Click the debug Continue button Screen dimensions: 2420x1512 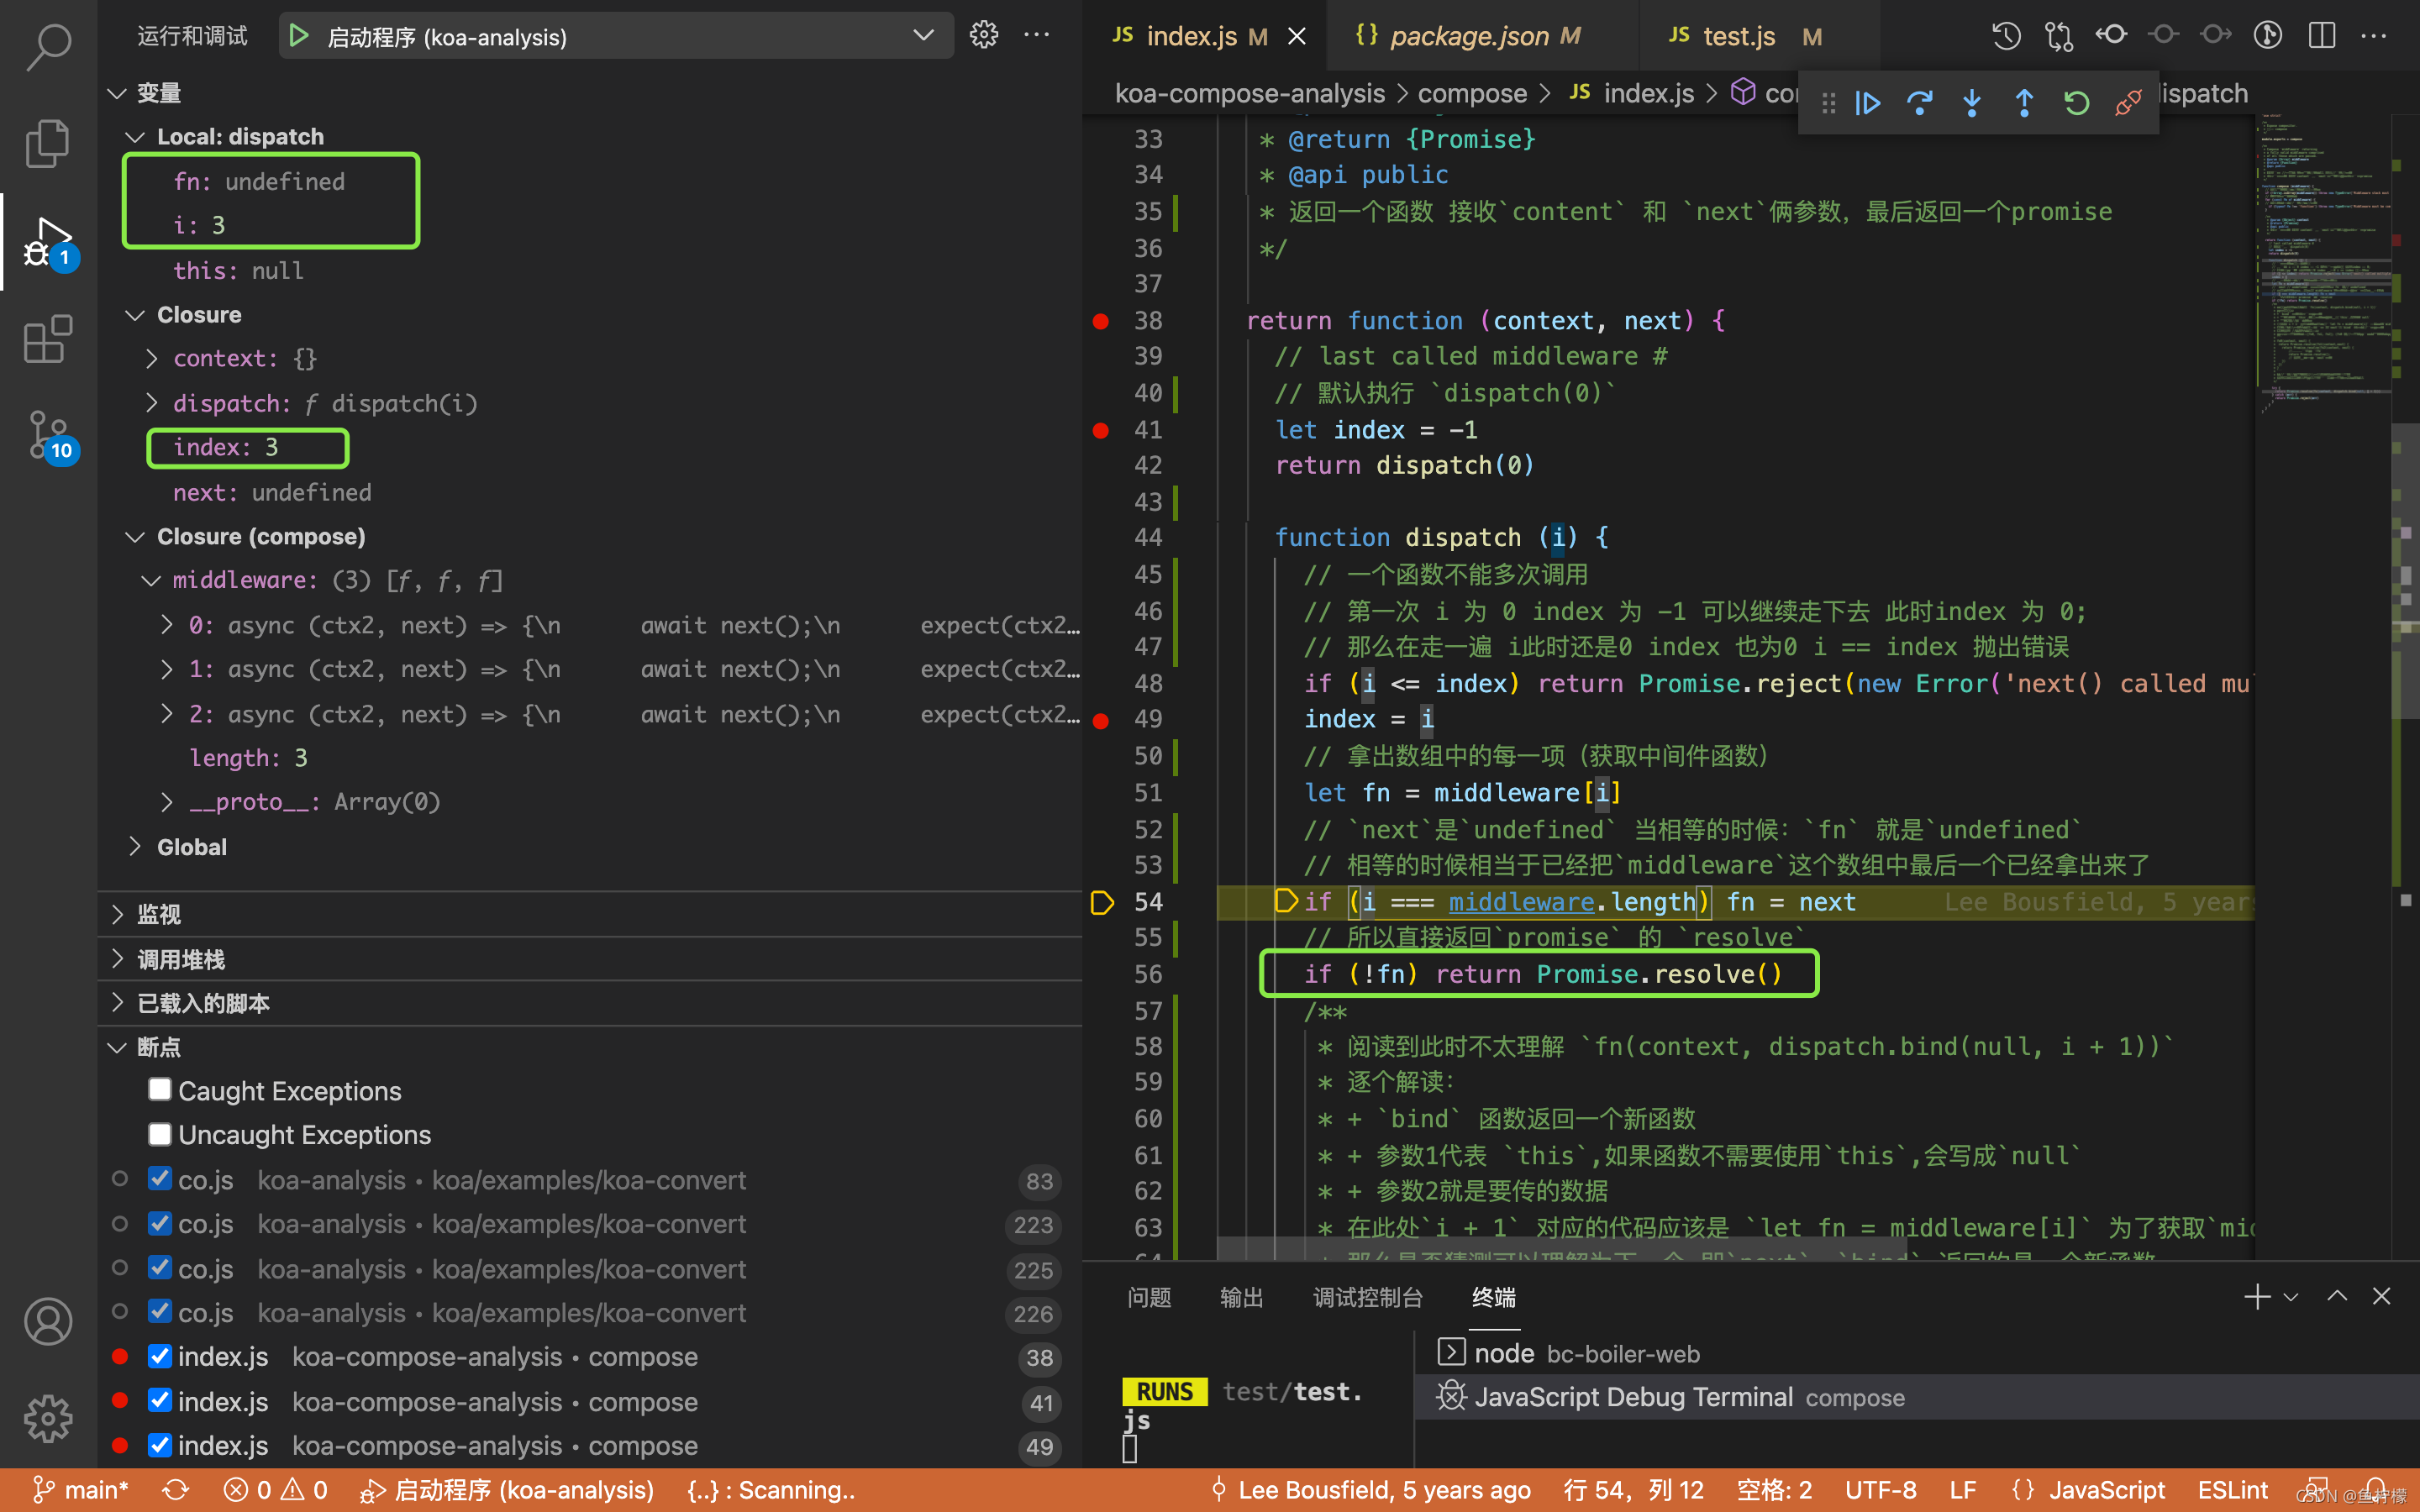pos(1867,103)
